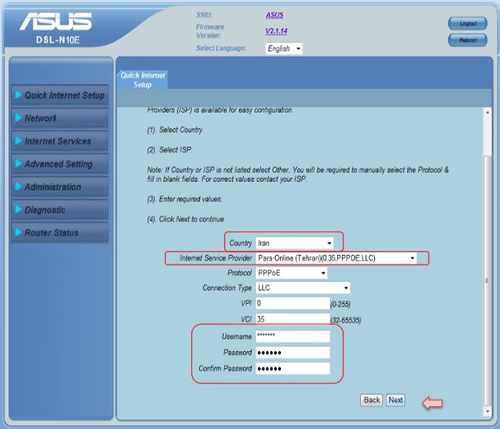Click the DSL-N10E model label
Screen dimensions: 500x429
pos(58,40)
